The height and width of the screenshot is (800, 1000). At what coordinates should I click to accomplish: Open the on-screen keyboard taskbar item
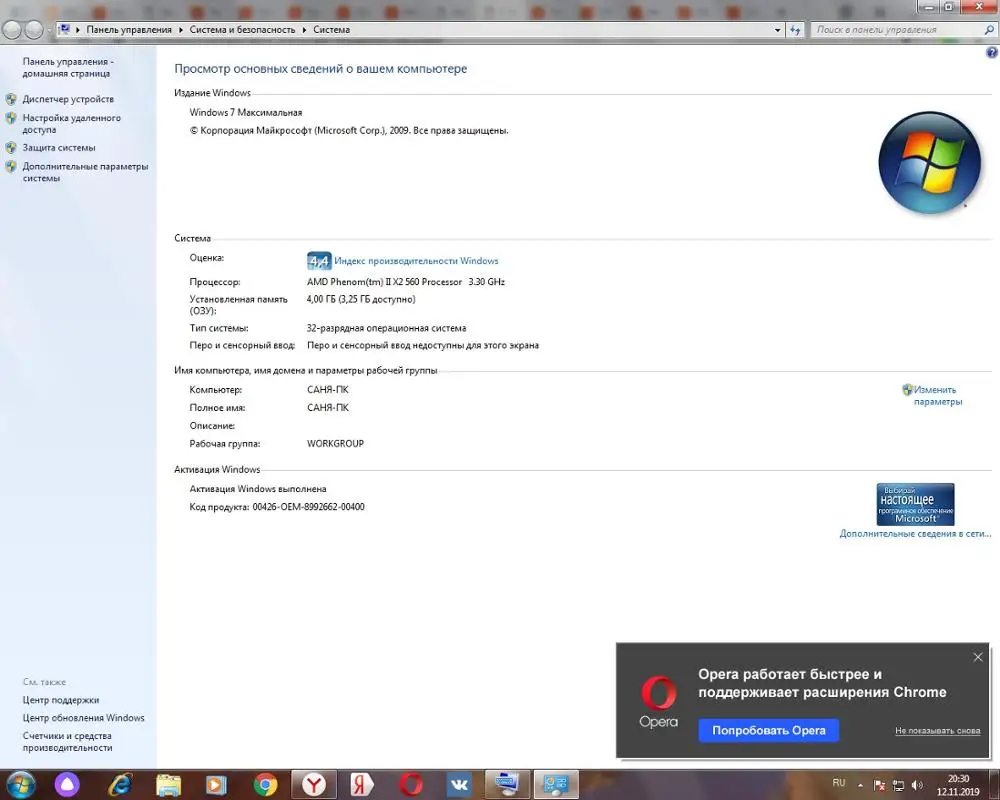(x=507, y=785)
